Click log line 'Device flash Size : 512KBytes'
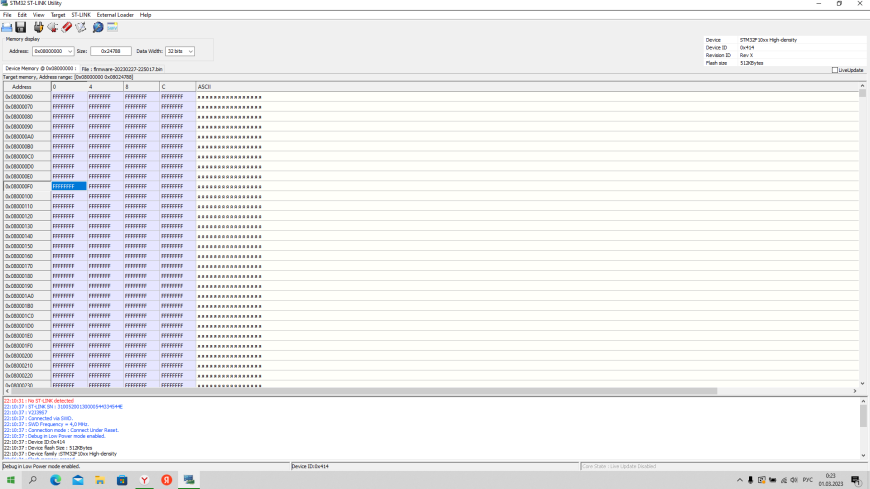Screen dimensions: 870x489 (x=48, y=448)
